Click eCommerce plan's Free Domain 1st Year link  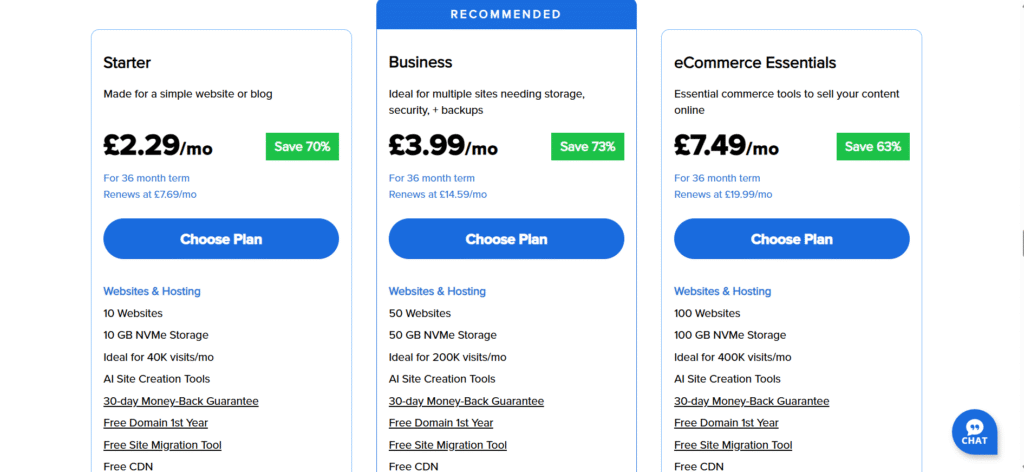pyautogui.click(x=726, y=423)
